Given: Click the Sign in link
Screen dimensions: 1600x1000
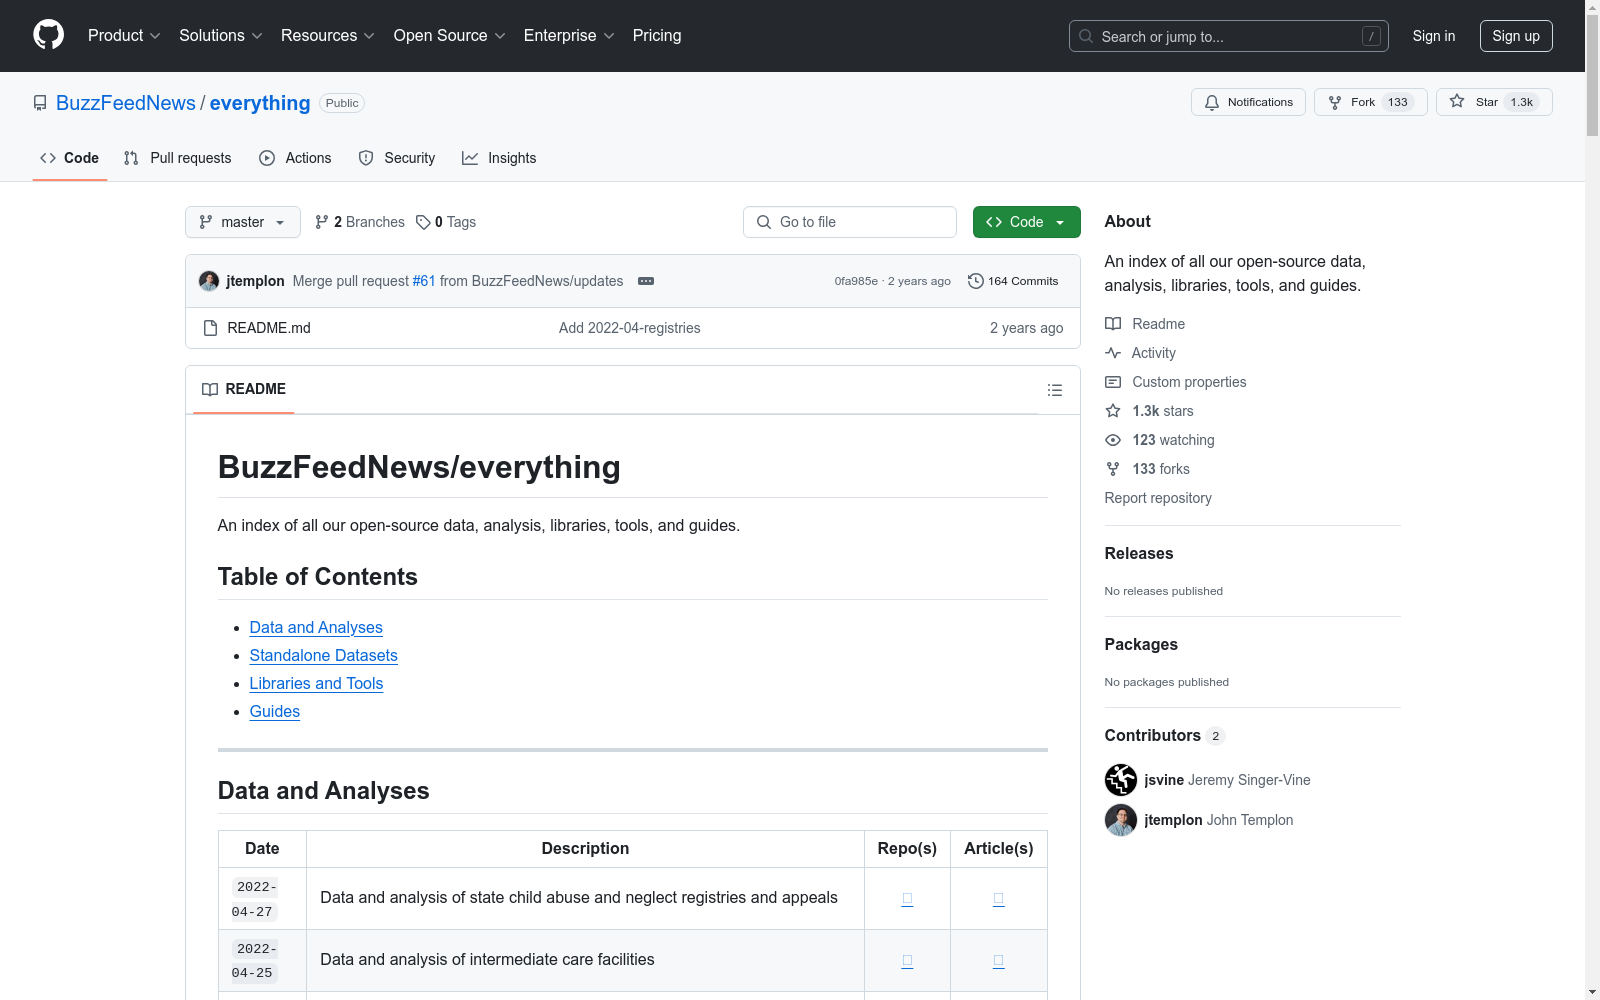Looking at the screenshot, I should [1434, 36].
